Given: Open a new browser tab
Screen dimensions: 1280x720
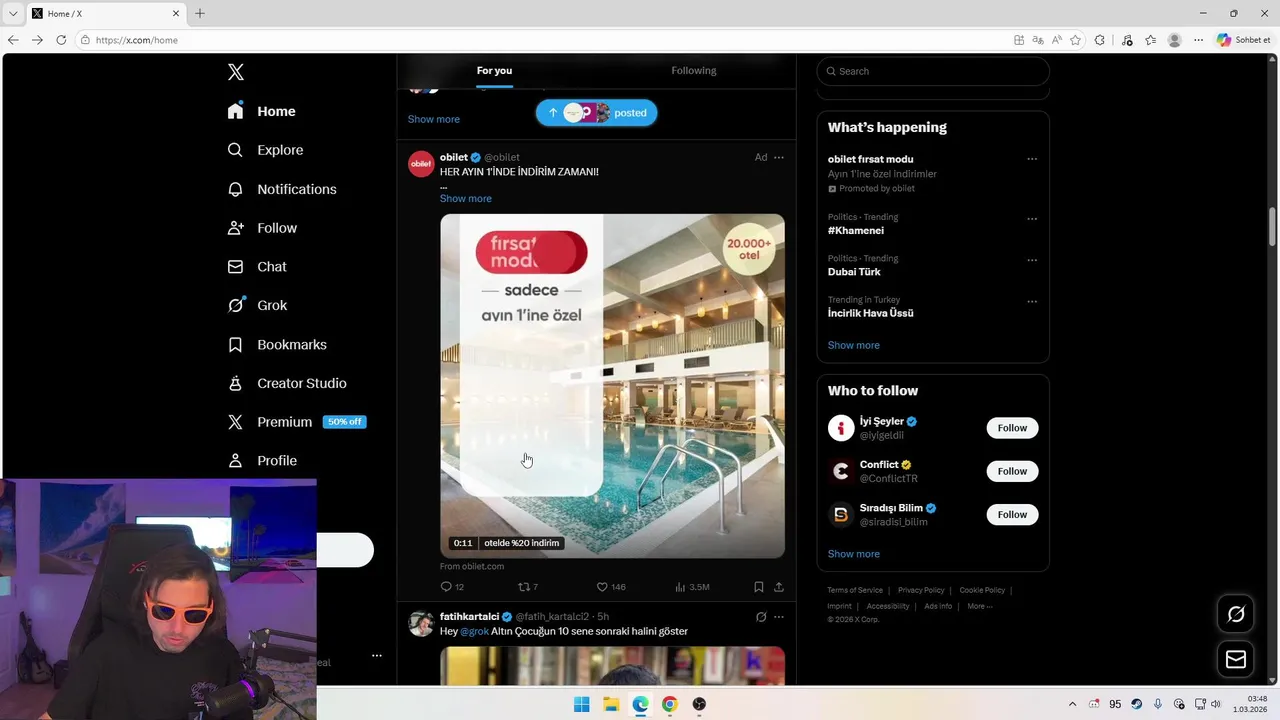Looking at the screenshot, I should (x=200, y=14).
